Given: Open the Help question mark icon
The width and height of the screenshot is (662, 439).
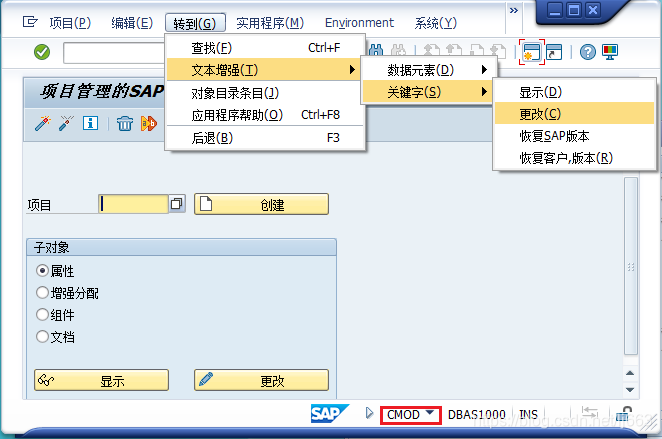Looking at the screenshot, I should (587, 52).
